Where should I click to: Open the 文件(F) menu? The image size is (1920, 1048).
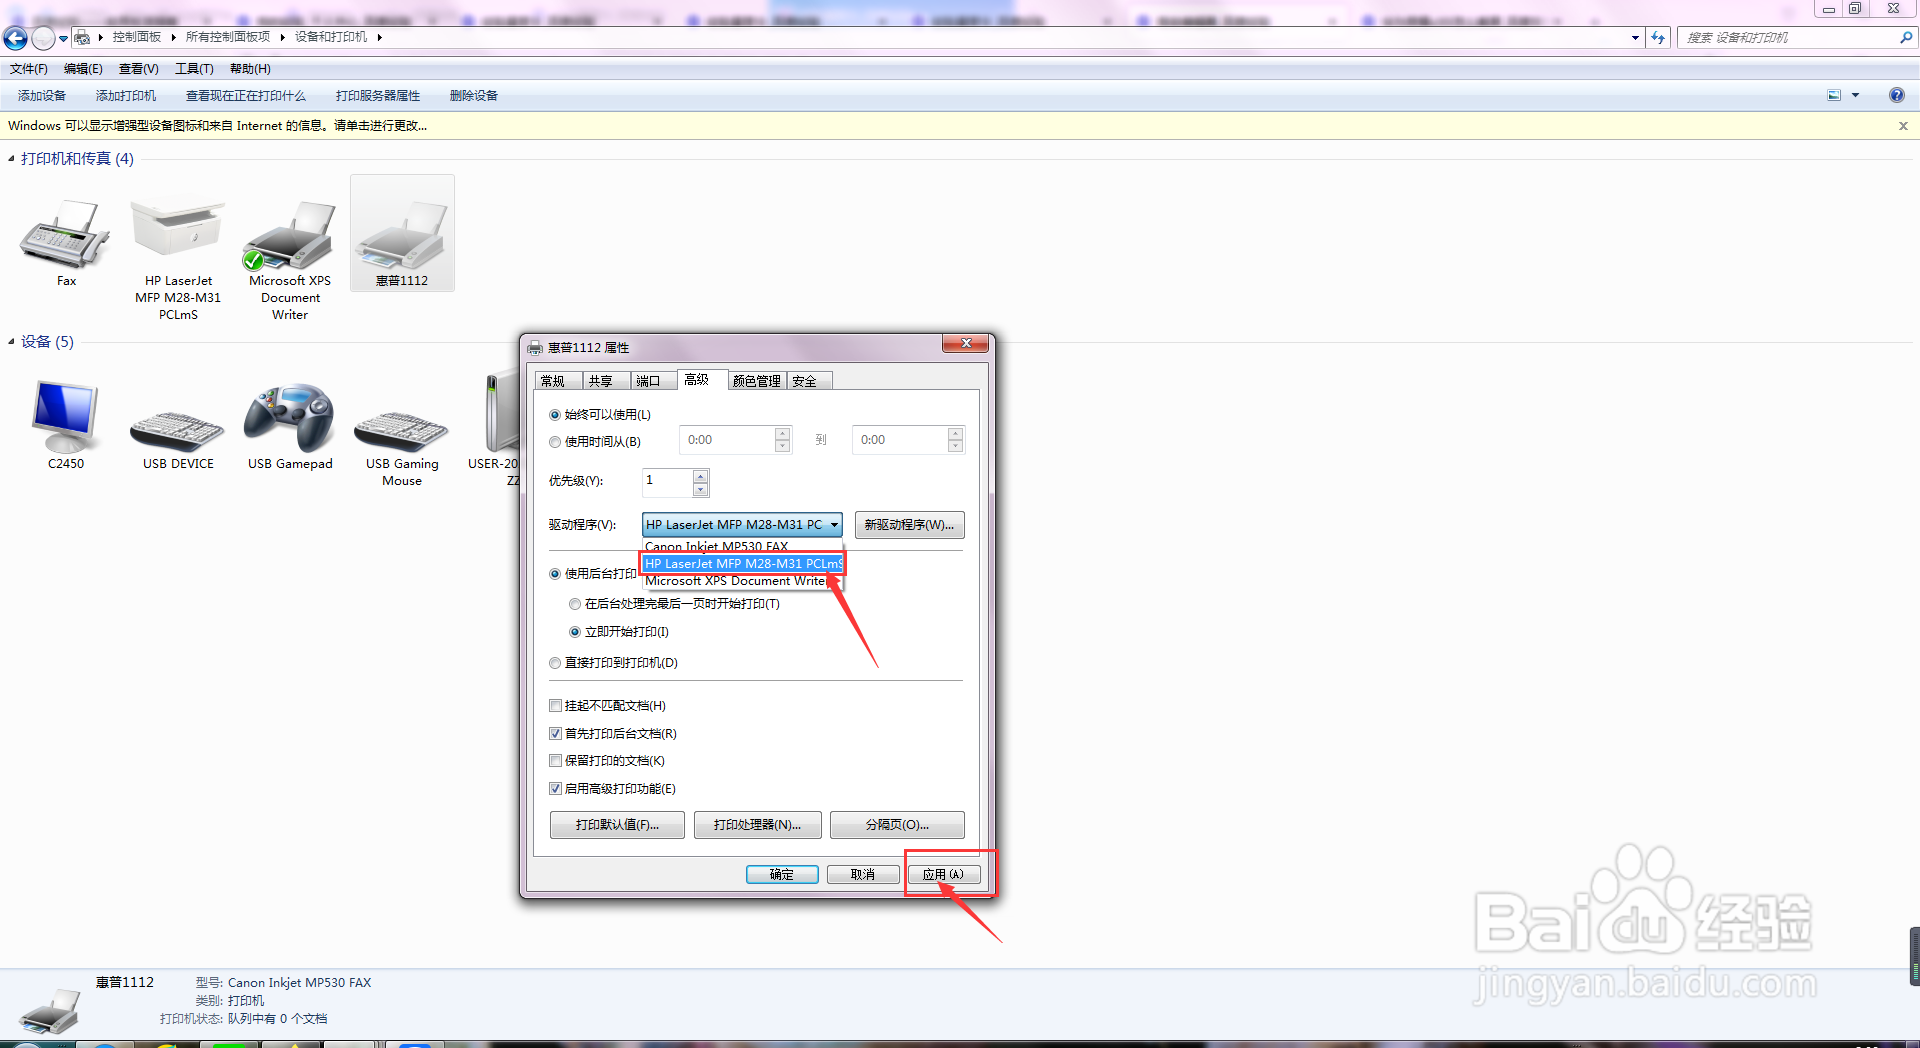click(x=29, y=69)
